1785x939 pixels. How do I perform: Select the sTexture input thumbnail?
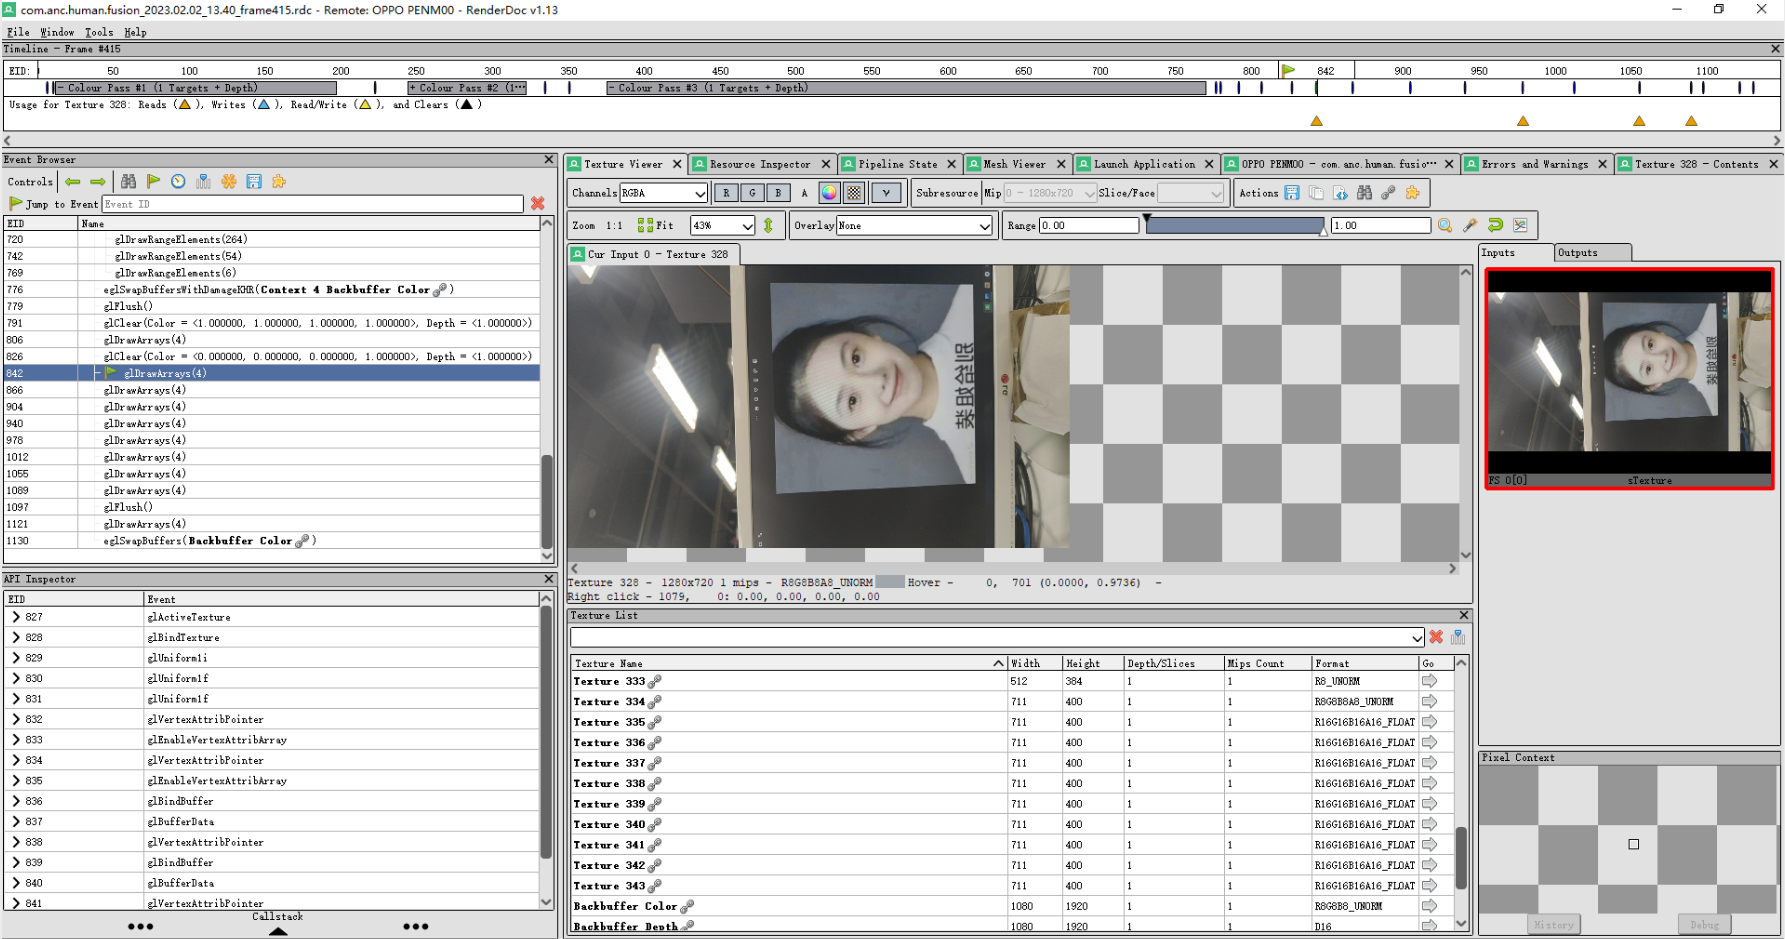[1630, 378]
